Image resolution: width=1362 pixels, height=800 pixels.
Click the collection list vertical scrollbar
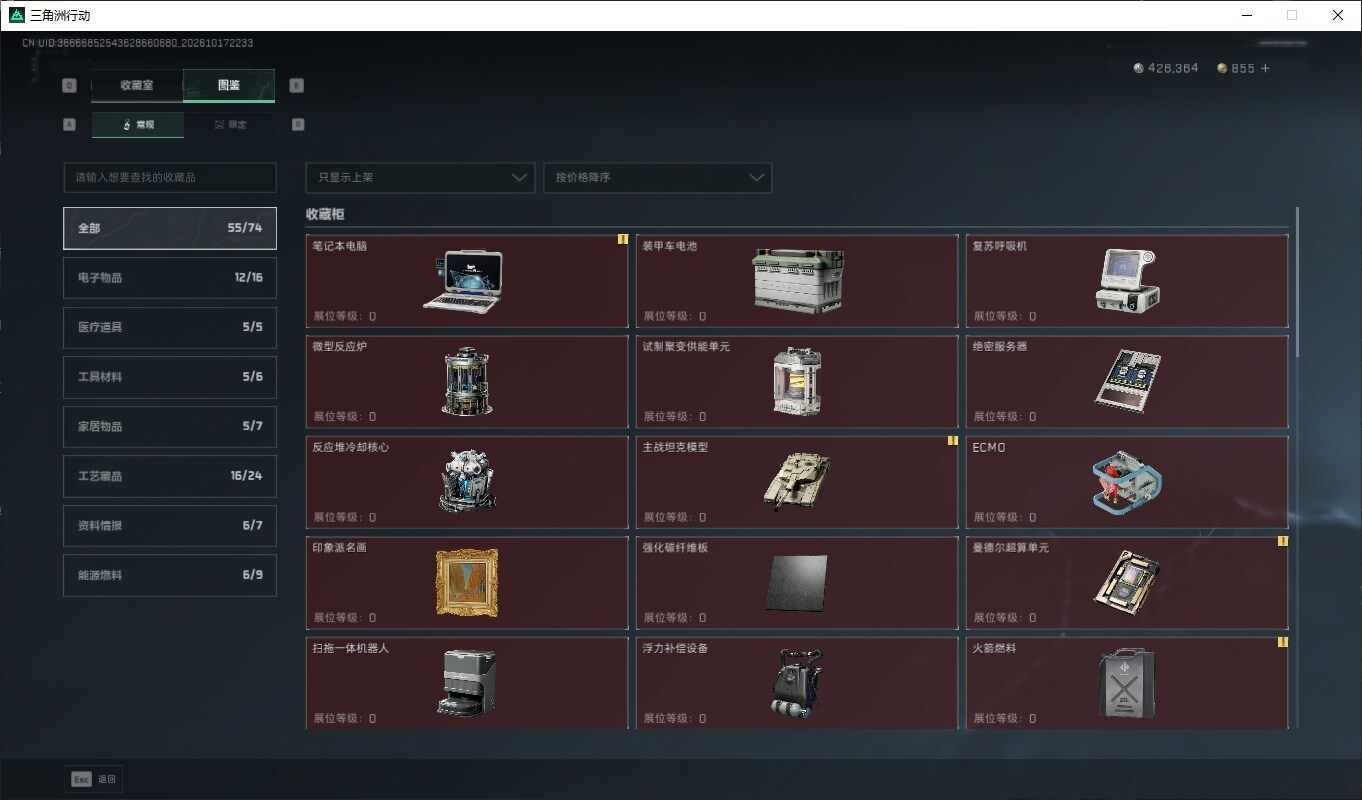[1297, 283]
